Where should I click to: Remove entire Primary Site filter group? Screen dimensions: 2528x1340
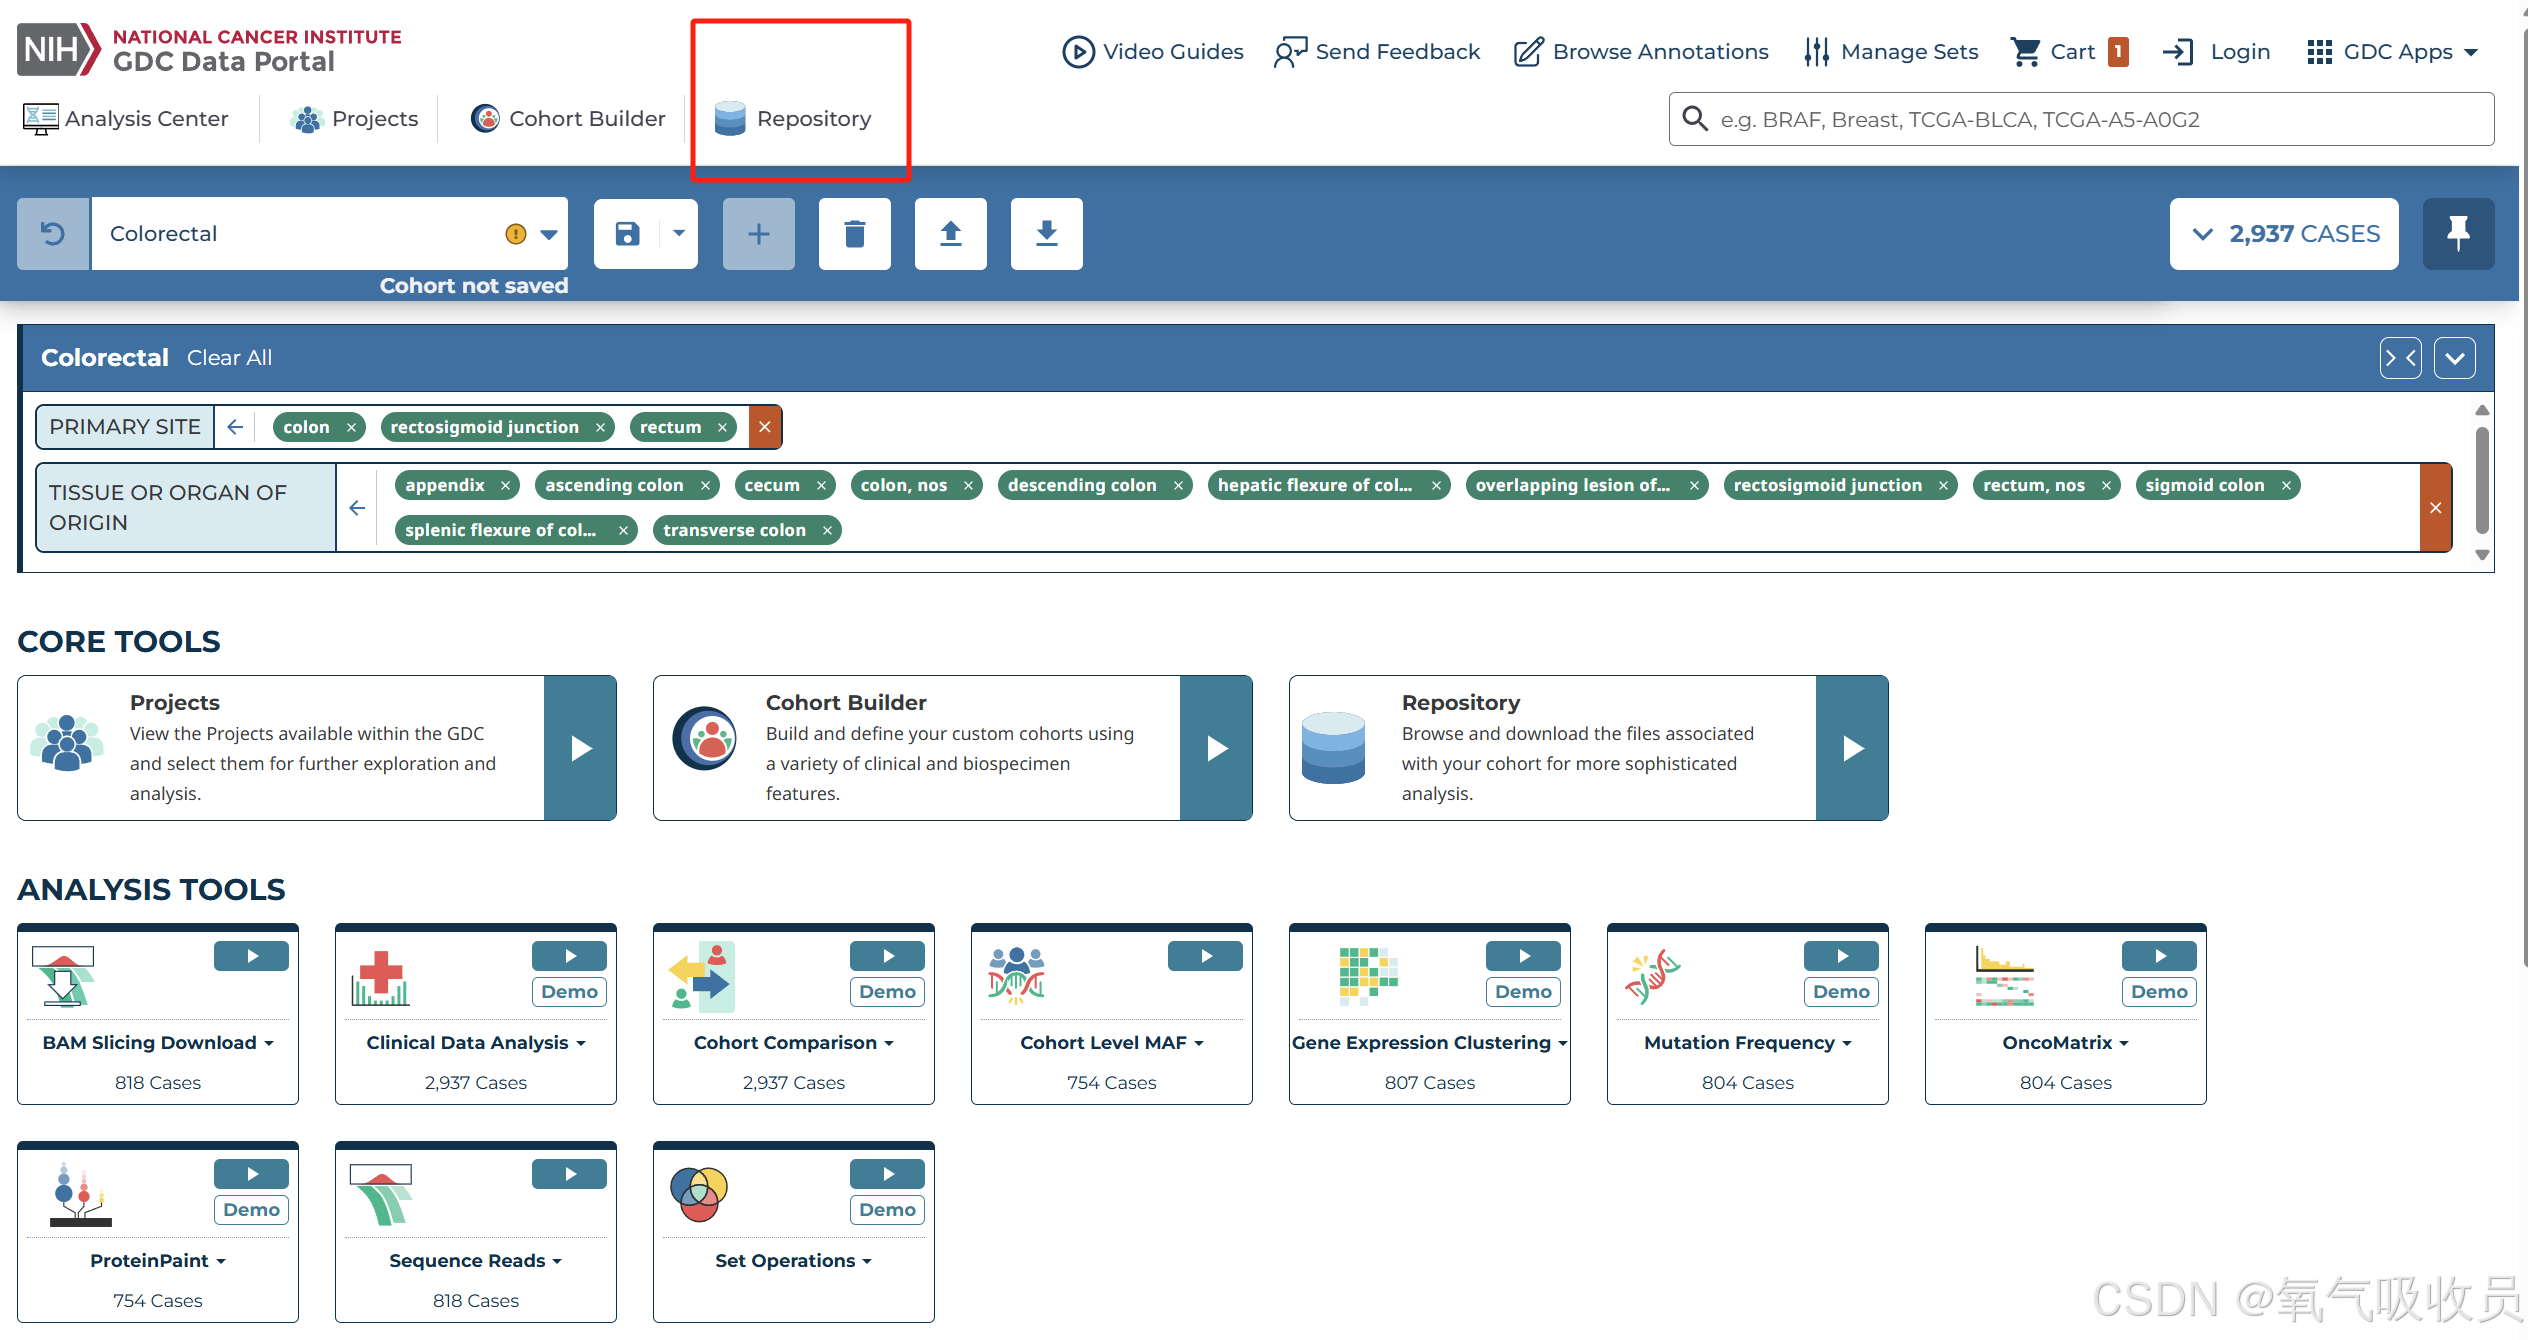[x=765, y=427]
